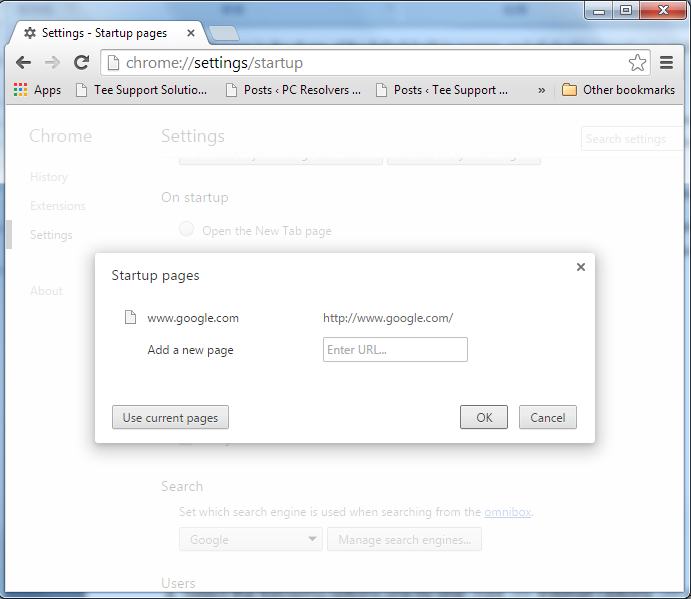
Task: Maximize the Chrome window
Action: (626, 11)
